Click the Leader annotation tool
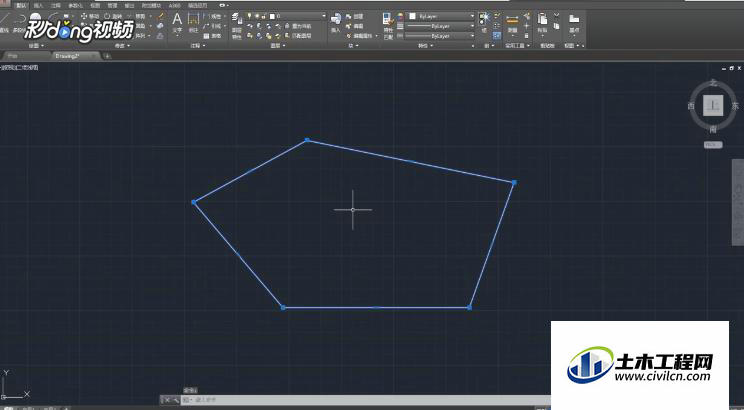The width and height of the screenshot is (744, 410). 212,26
